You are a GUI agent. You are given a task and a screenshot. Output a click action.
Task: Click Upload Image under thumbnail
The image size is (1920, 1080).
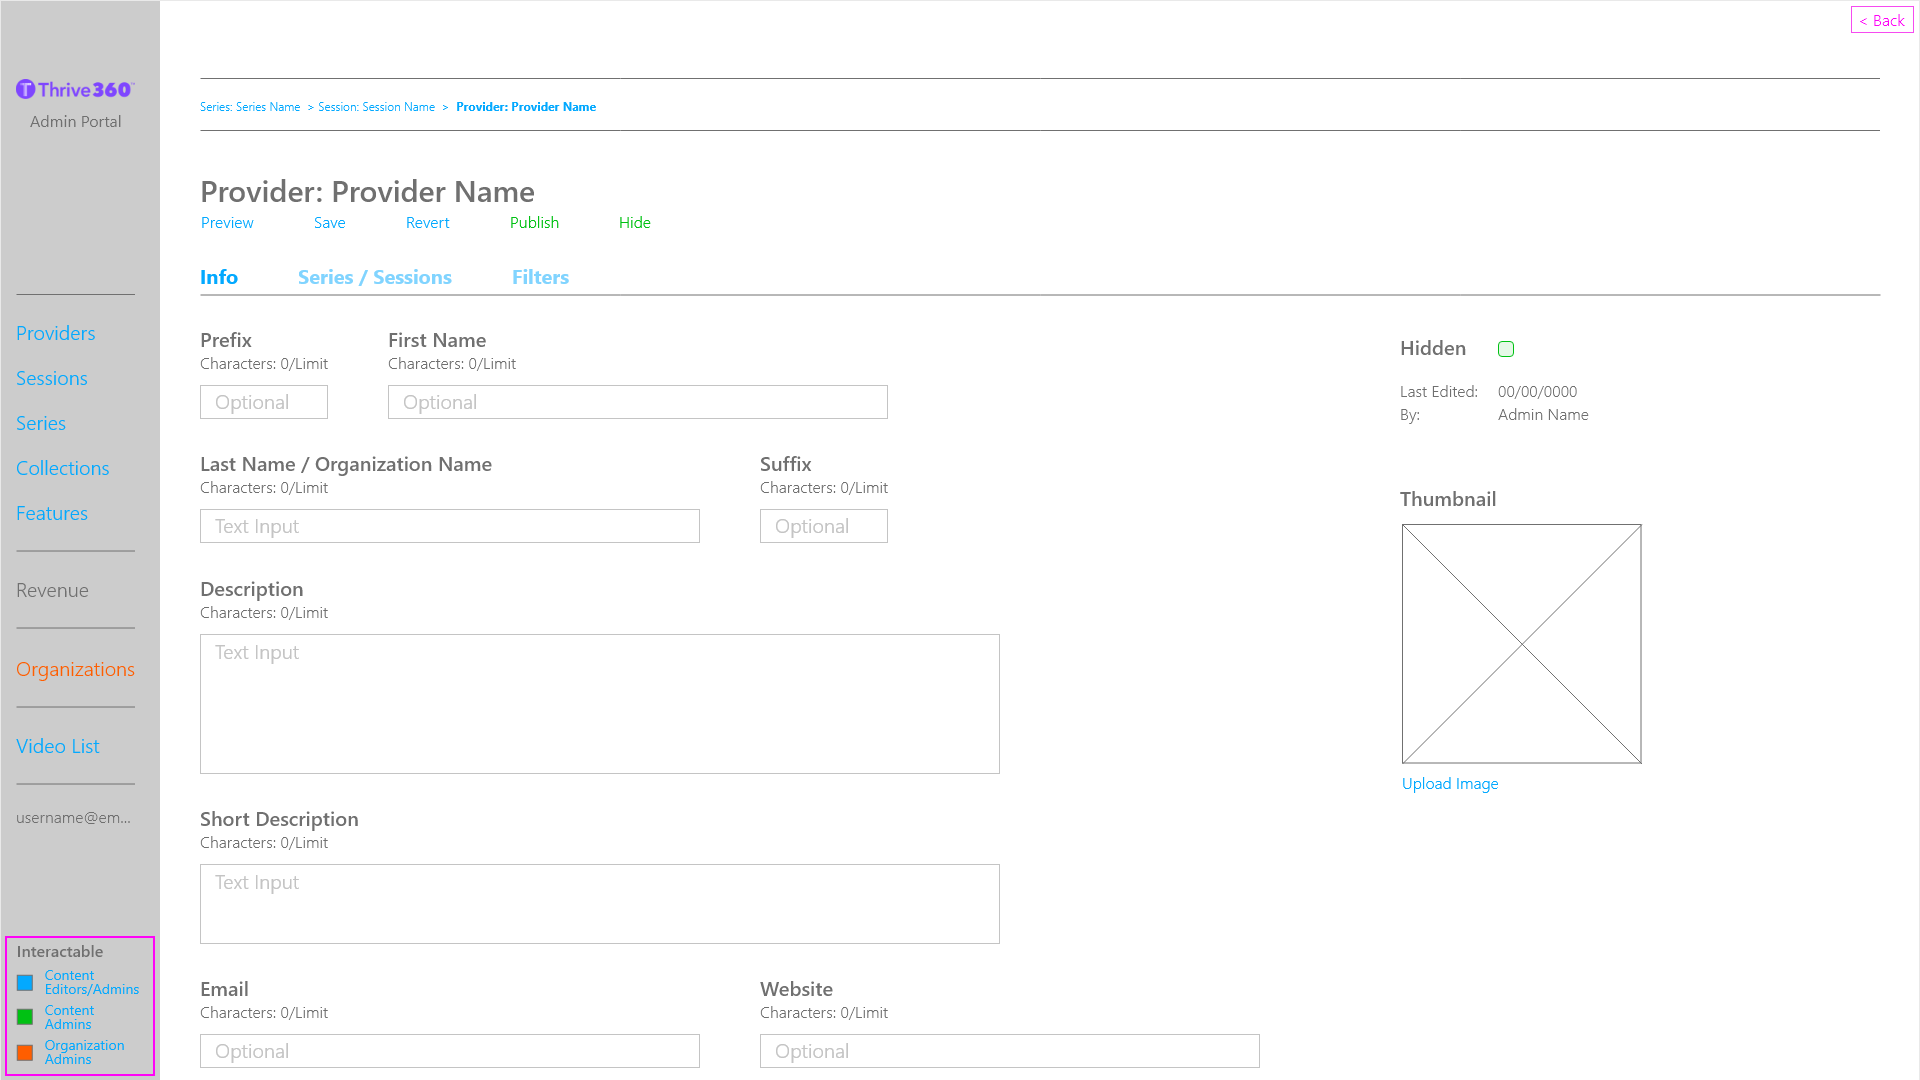[1449, 783]
